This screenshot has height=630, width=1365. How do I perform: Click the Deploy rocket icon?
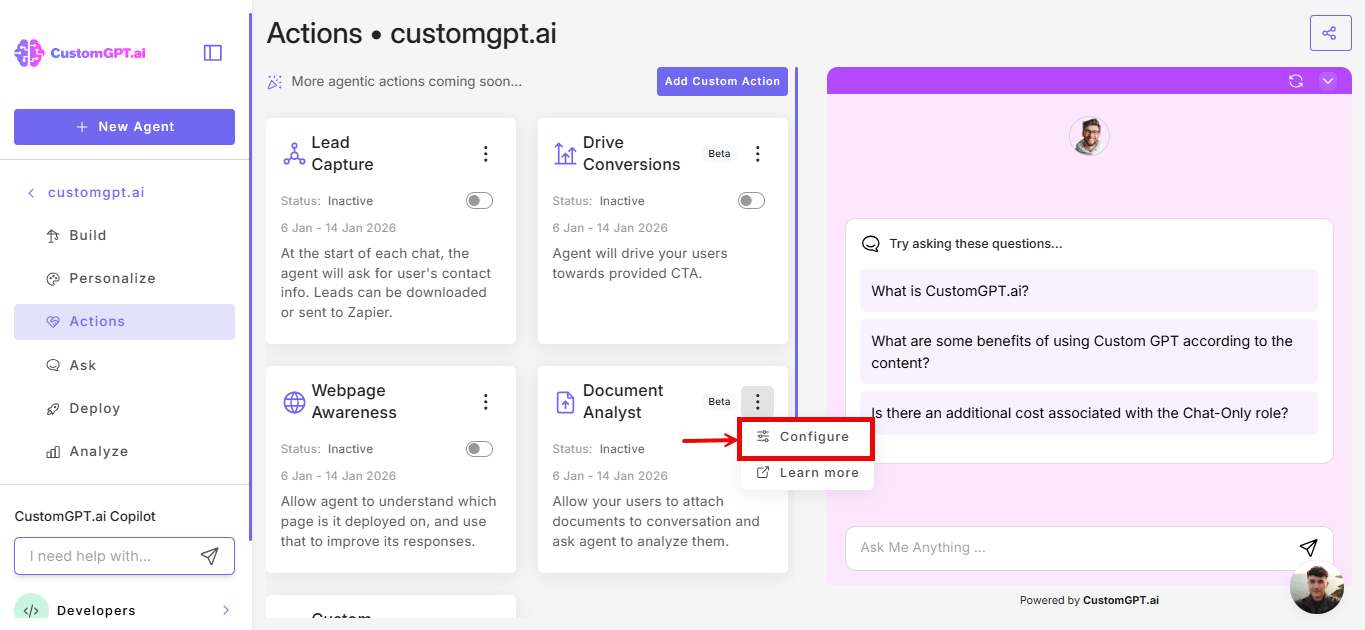53,409
